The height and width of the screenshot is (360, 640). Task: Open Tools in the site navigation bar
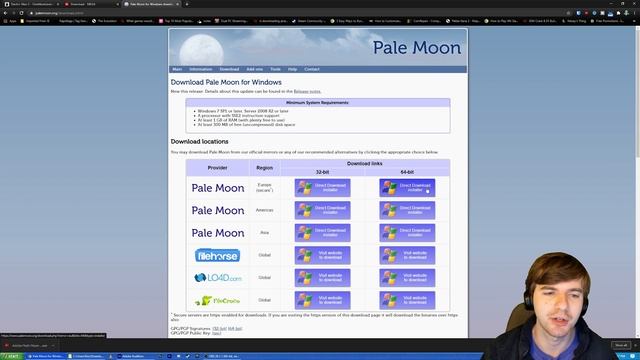pos(276,69)
